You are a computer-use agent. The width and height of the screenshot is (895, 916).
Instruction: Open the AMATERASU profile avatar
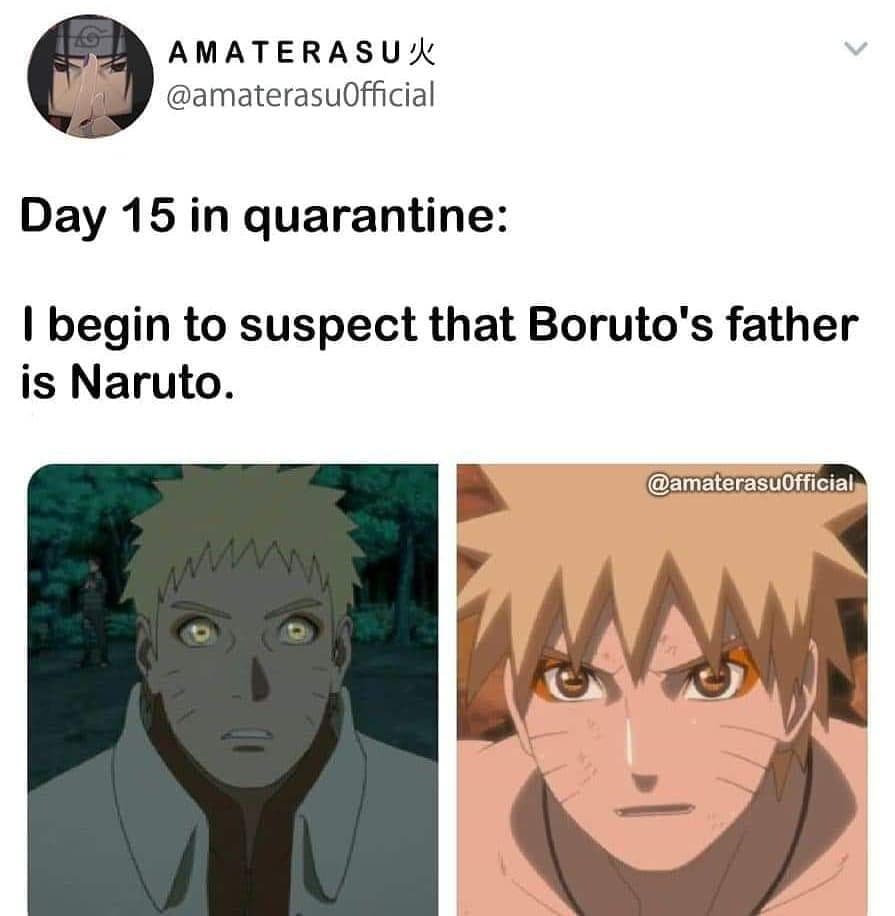pos(91,76)
